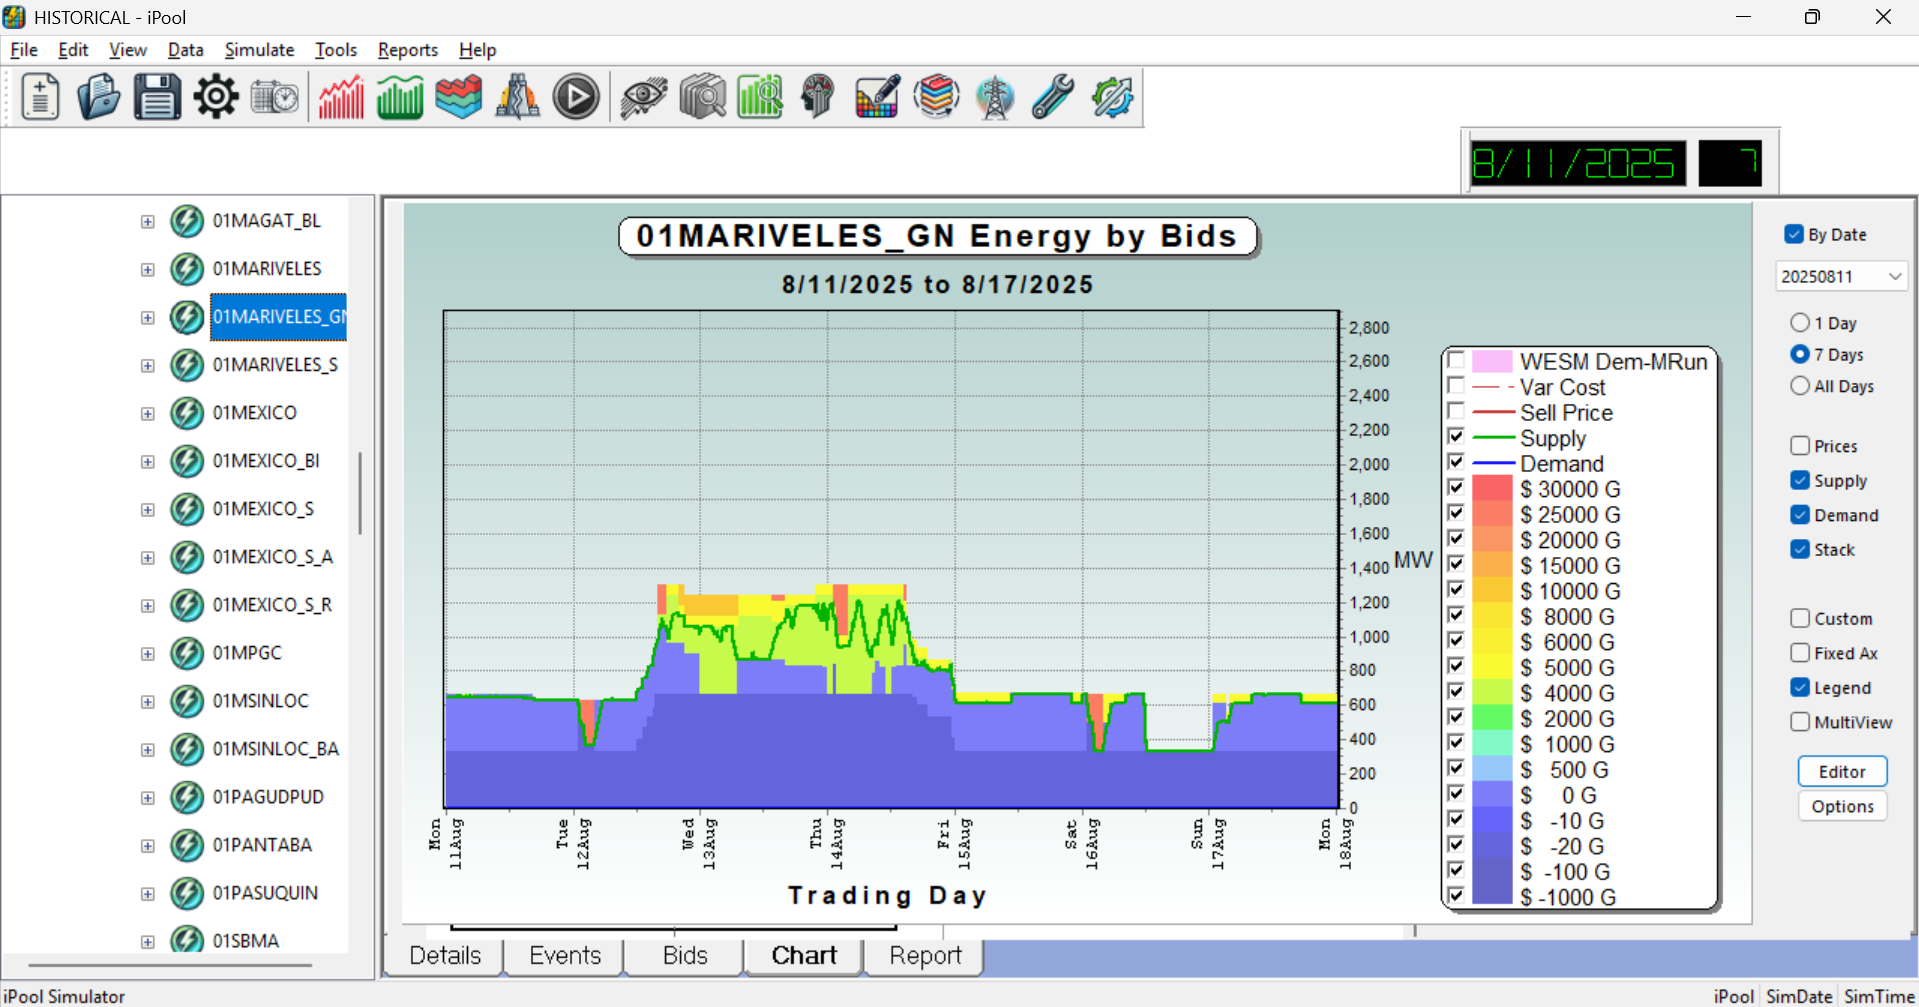Screen dimensions: 1919x1007
Task: Select the 1 Day radio option
Action: pyautogui.click(x=1800, y=323)
